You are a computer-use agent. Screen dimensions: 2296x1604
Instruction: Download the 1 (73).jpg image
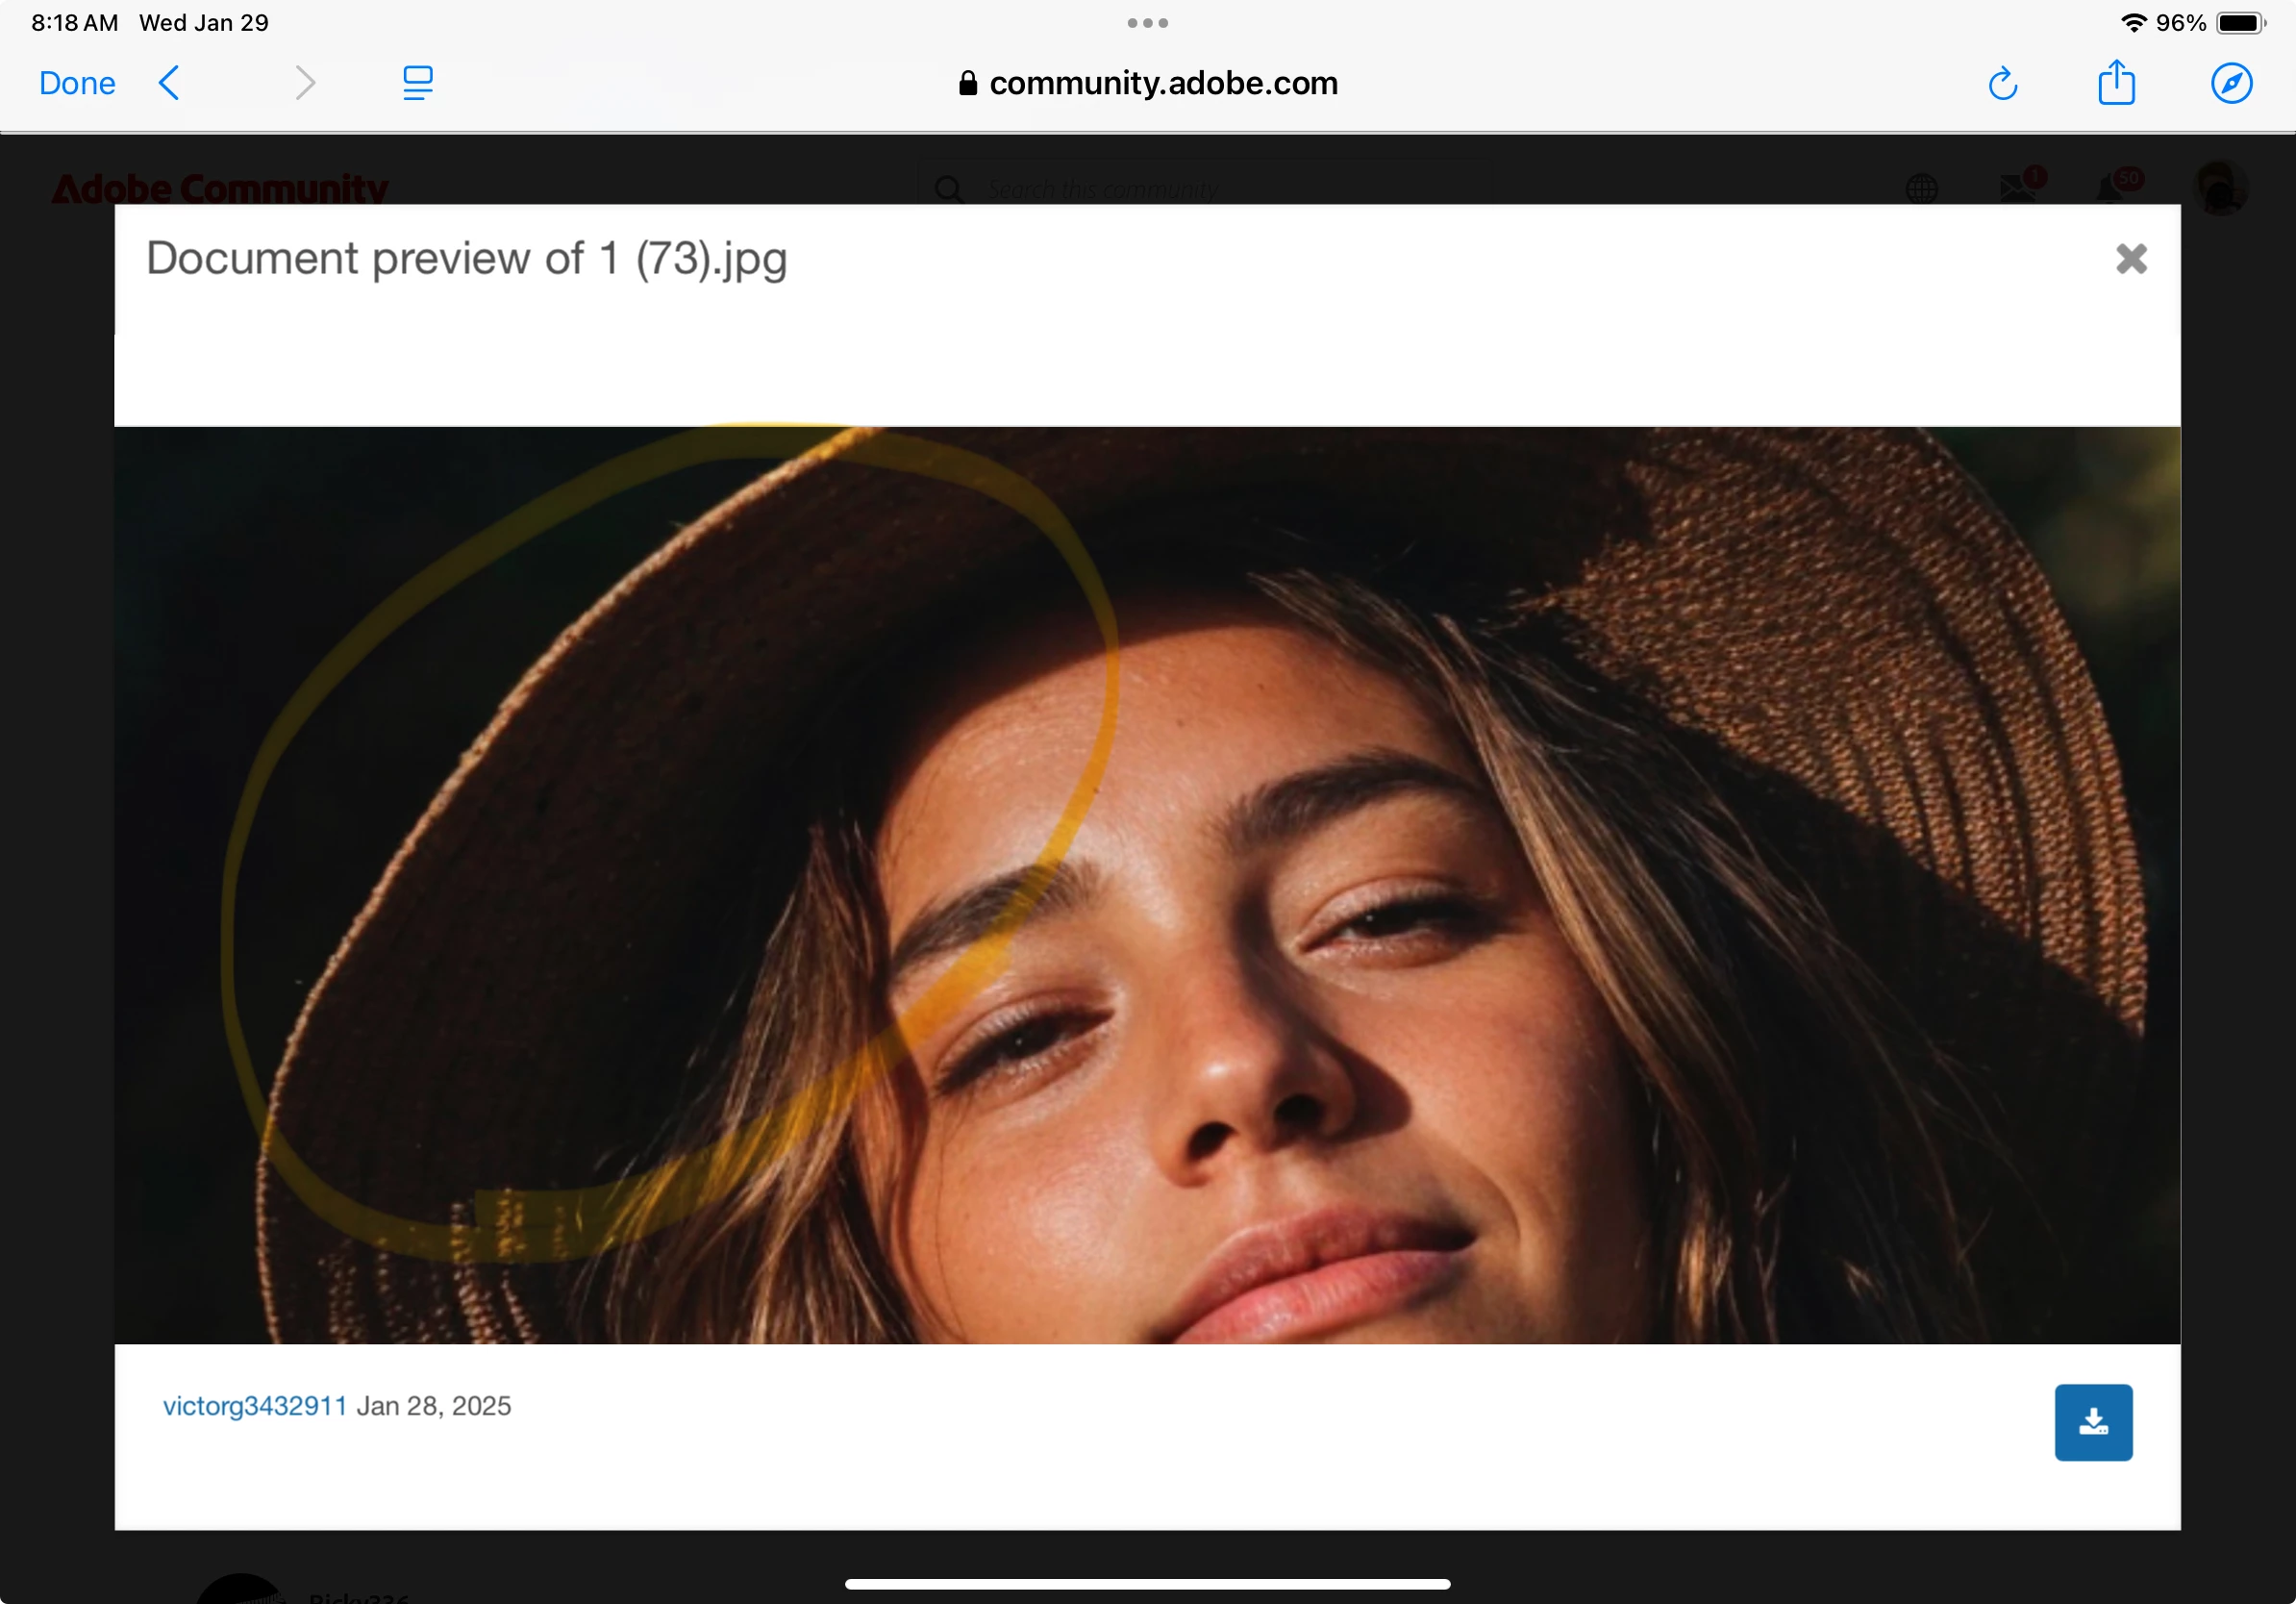(x=2093, y=1422)
